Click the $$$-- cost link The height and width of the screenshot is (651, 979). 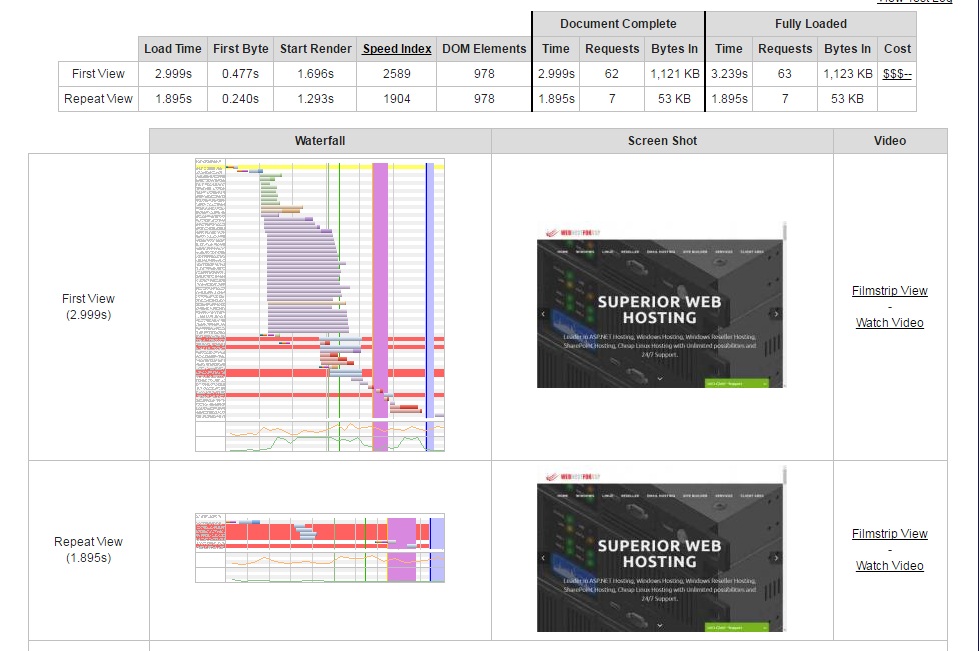point(897,74)
